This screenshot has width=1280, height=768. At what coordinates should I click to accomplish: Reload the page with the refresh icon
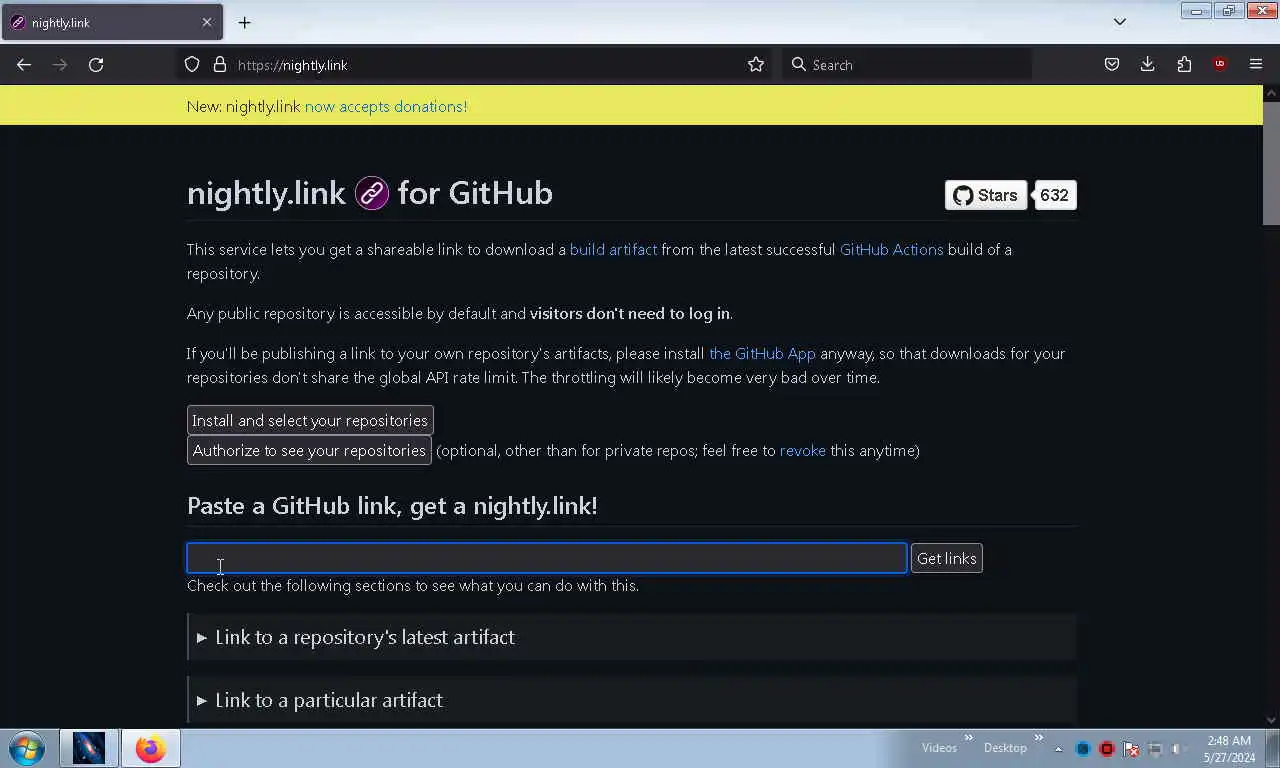pos(96,65)
